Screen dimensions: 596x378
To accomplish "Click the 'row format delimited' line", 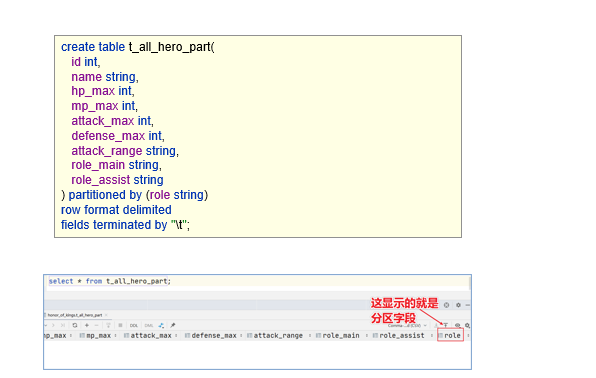I will 116,210.
